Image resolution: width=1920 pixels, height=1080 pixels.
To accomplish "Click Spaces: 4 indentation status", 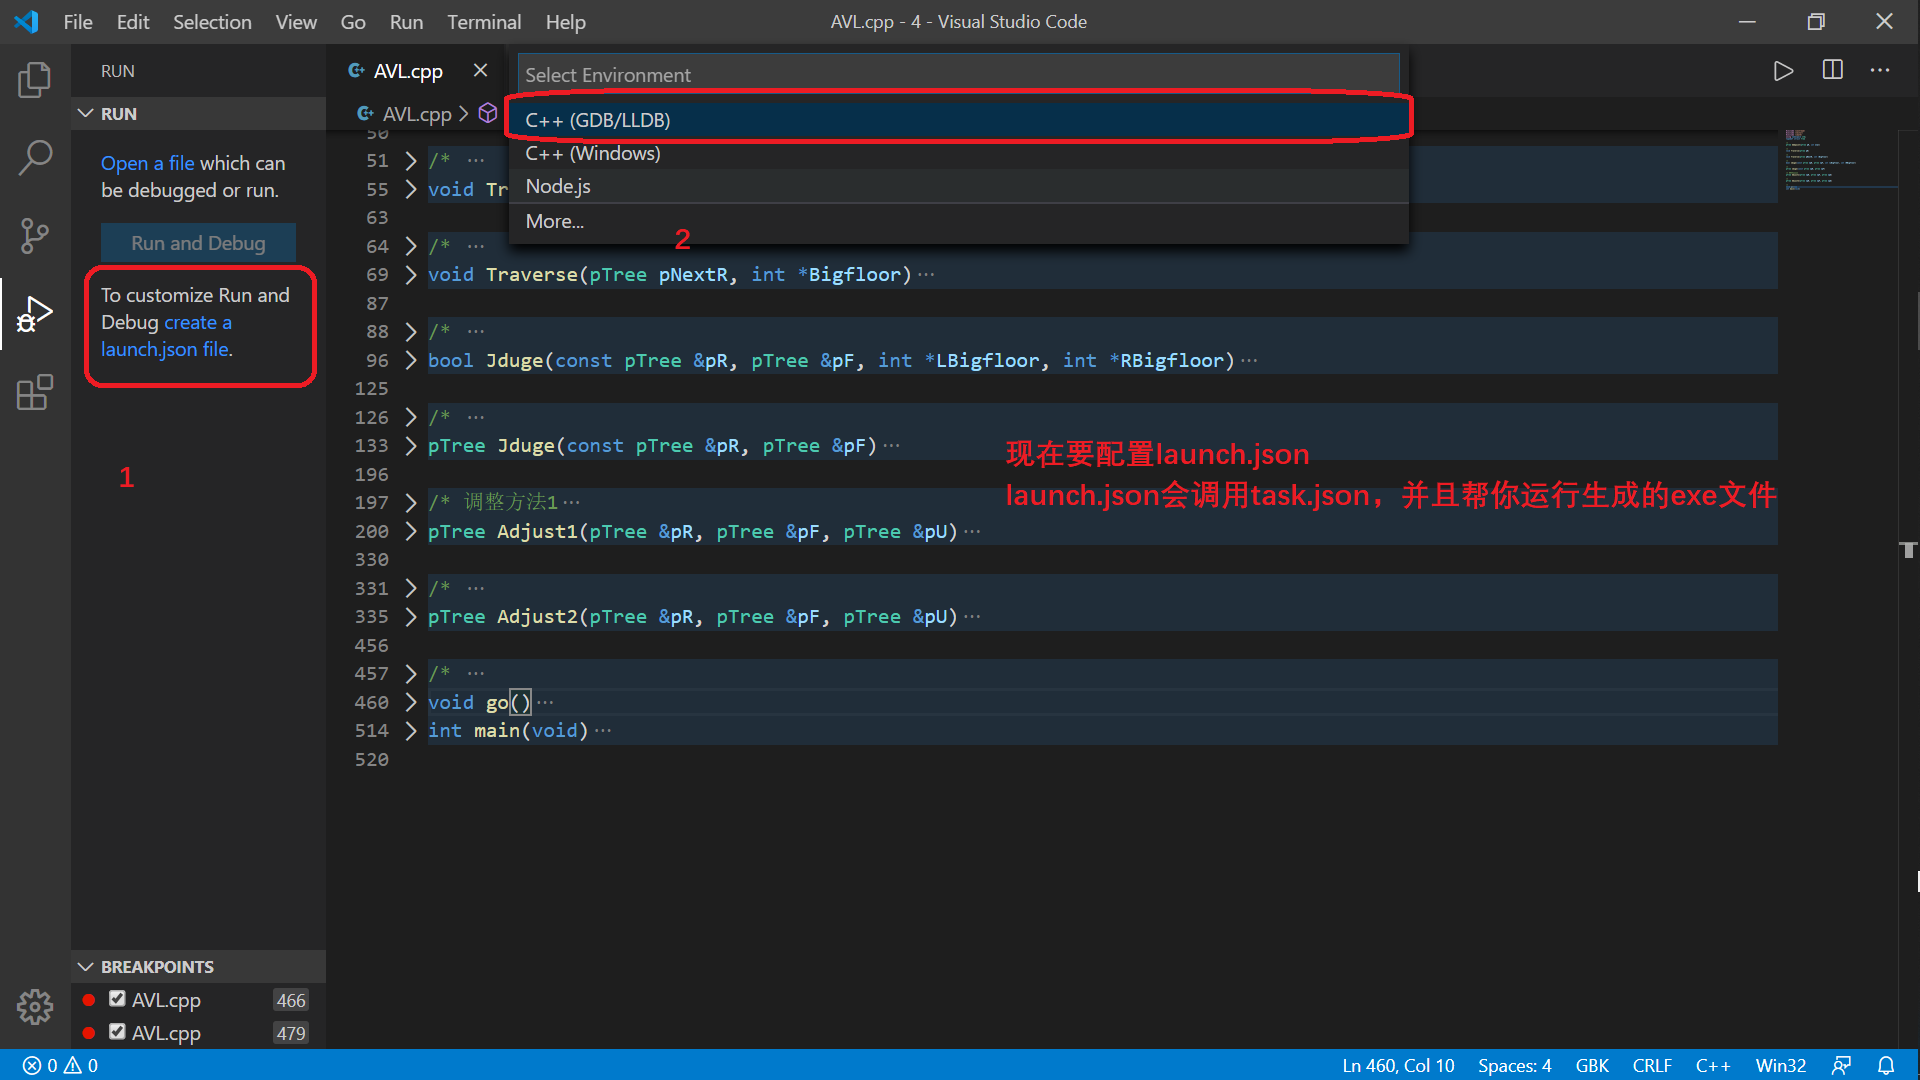I will click(1514, 1066).
